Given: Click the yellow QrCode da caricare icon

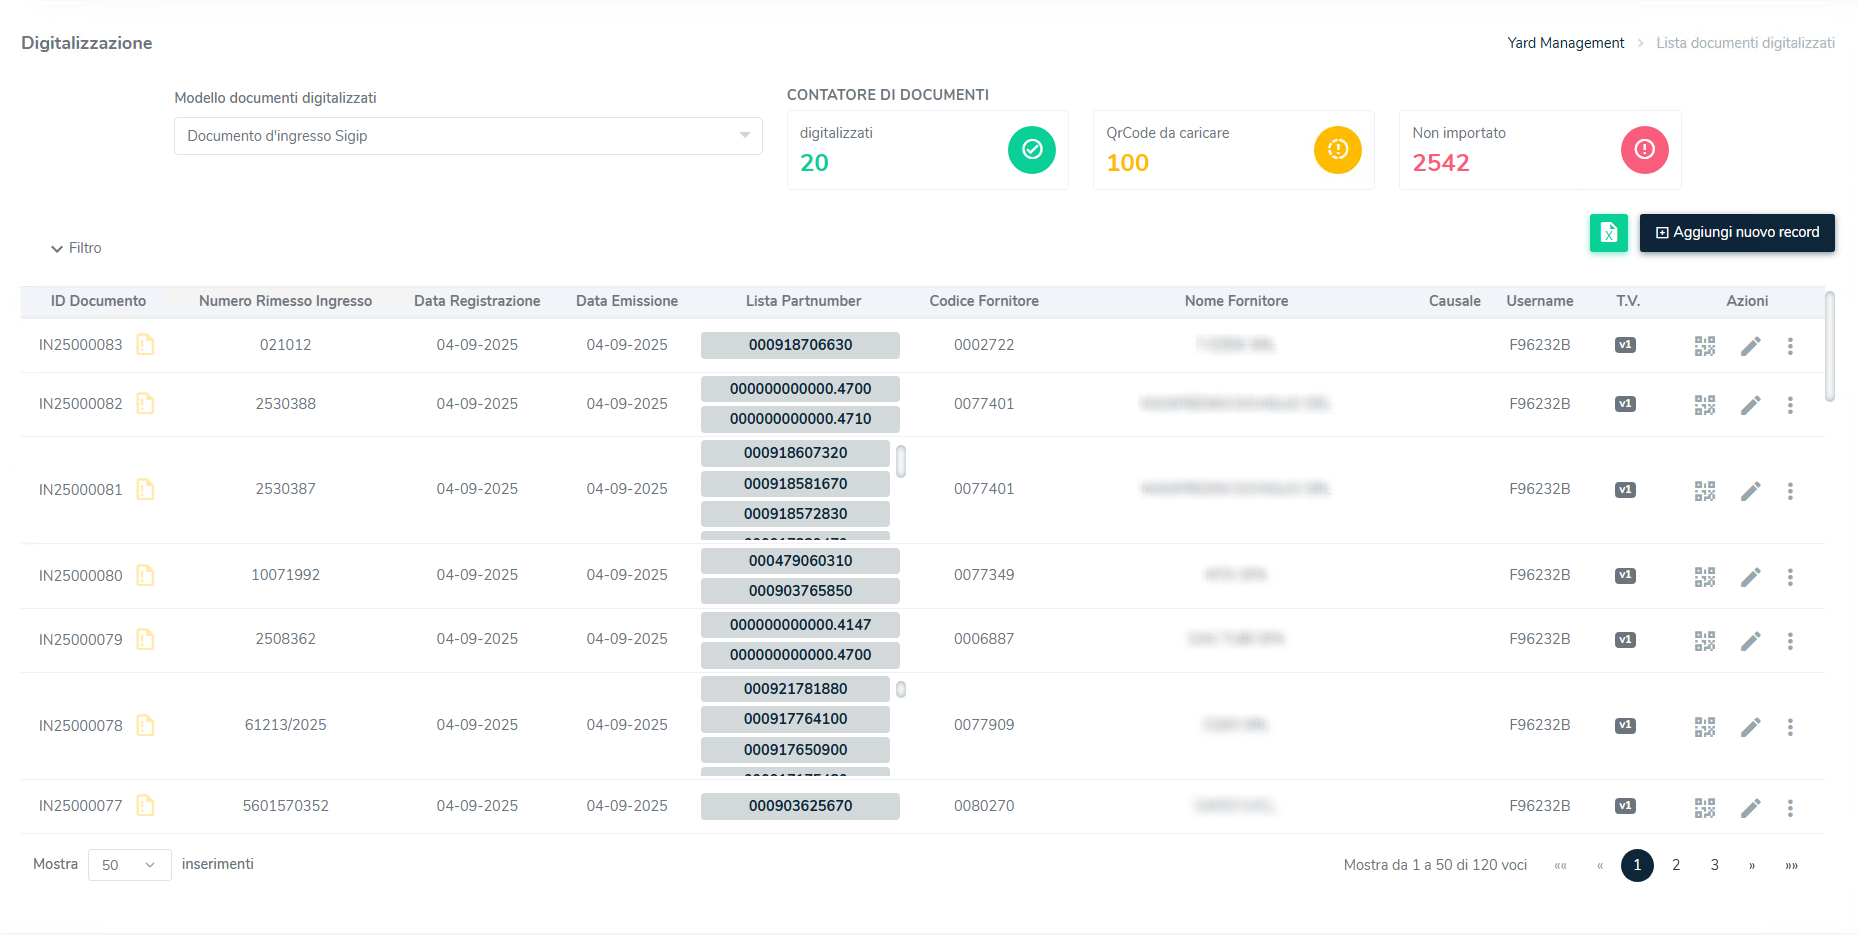Looking at the screenshot, I should (x=1337, y=150).
